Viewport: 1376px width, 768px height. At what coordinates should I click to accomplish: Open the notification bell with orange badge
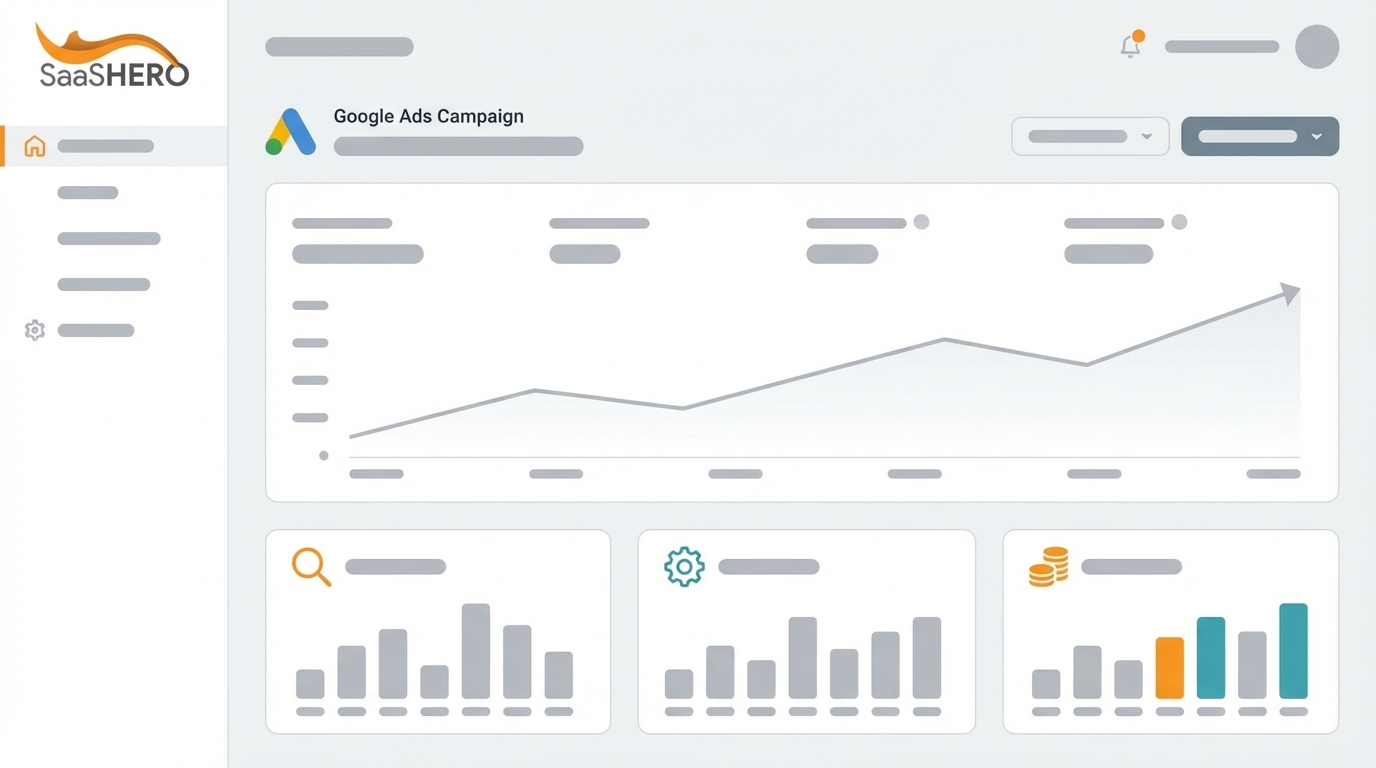pos(1130,46)
